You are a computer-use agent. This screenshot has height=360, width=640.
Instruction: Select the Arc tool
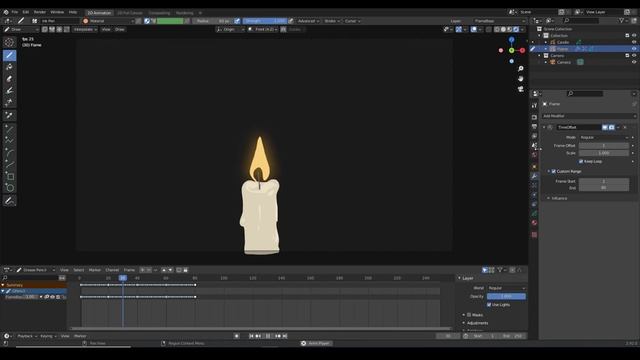9,153
